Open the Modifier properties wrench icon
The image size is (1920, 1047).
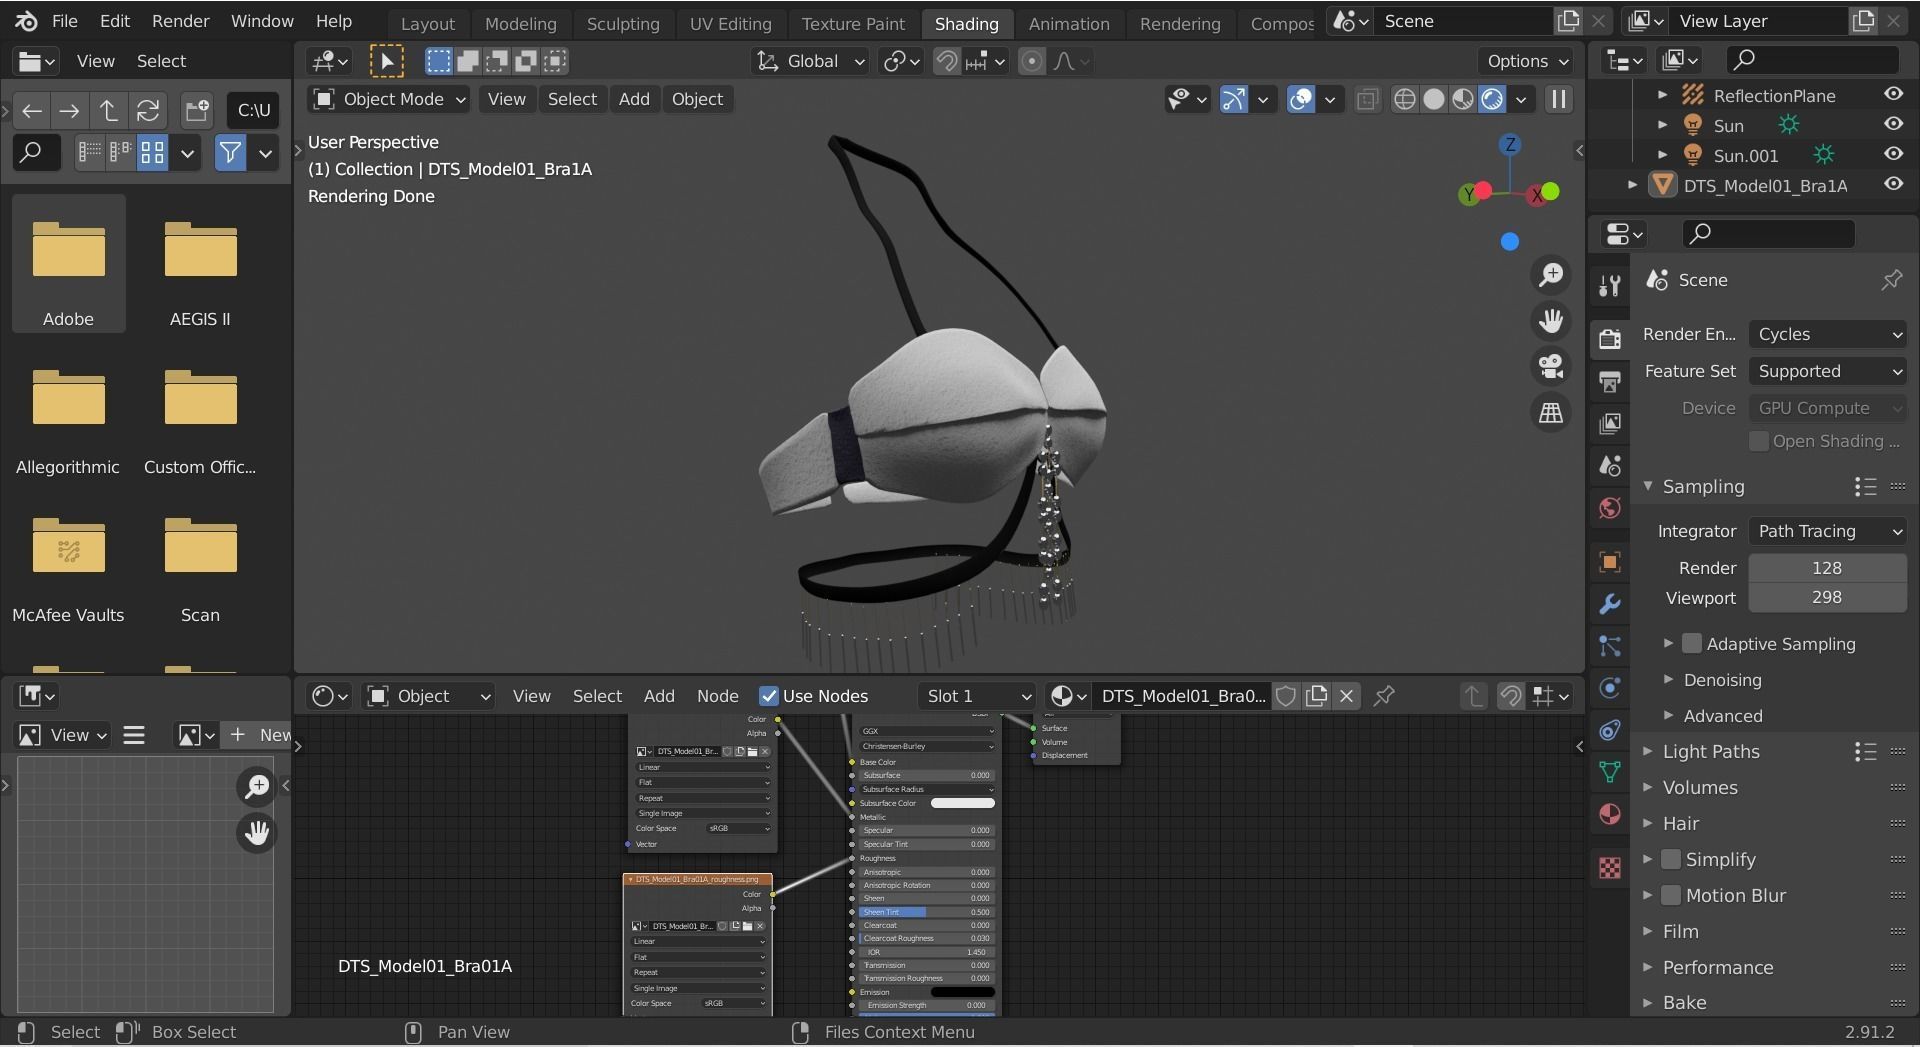point(1609,604)
